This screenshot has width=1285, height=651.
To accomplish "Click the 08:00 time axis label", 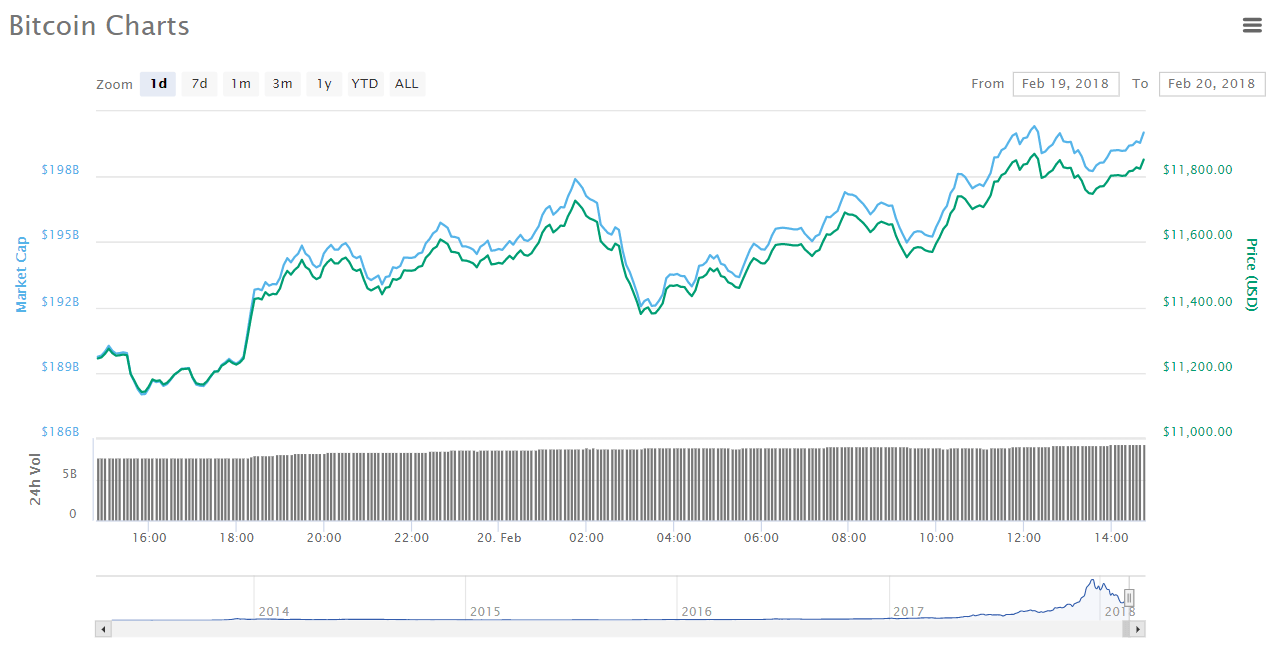I will [x=848, y=538].
